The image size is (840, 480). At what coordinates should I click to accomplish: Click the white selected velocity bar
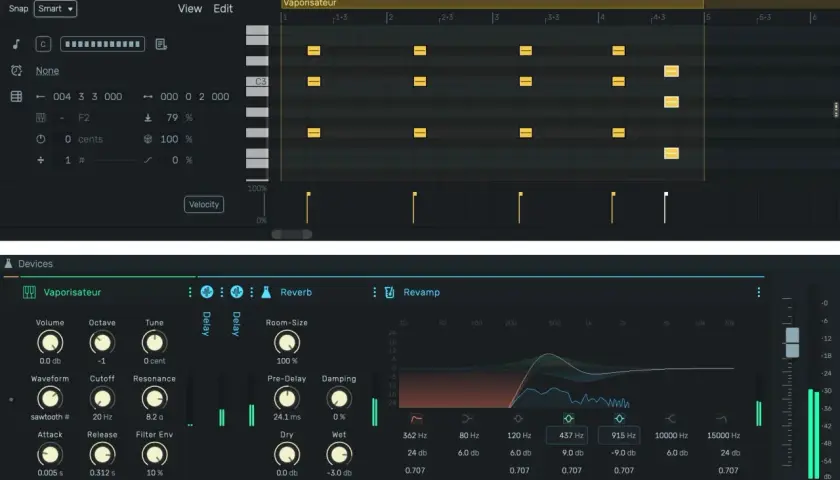point(665,207)
